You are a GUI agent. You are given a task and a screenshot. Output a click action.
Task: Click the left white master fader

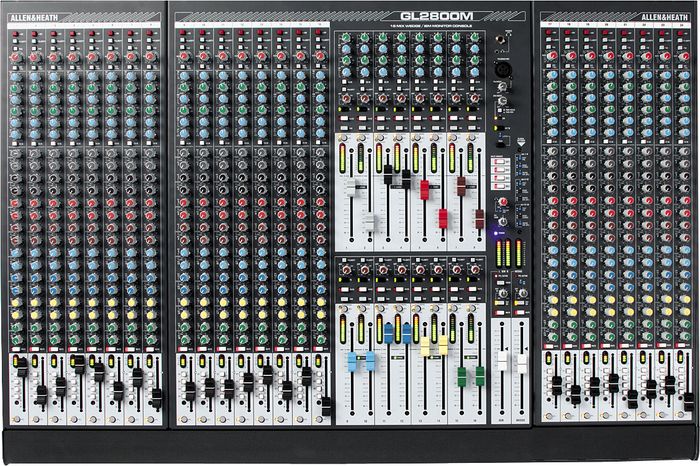pyautogui.click(x=503, y=361)
